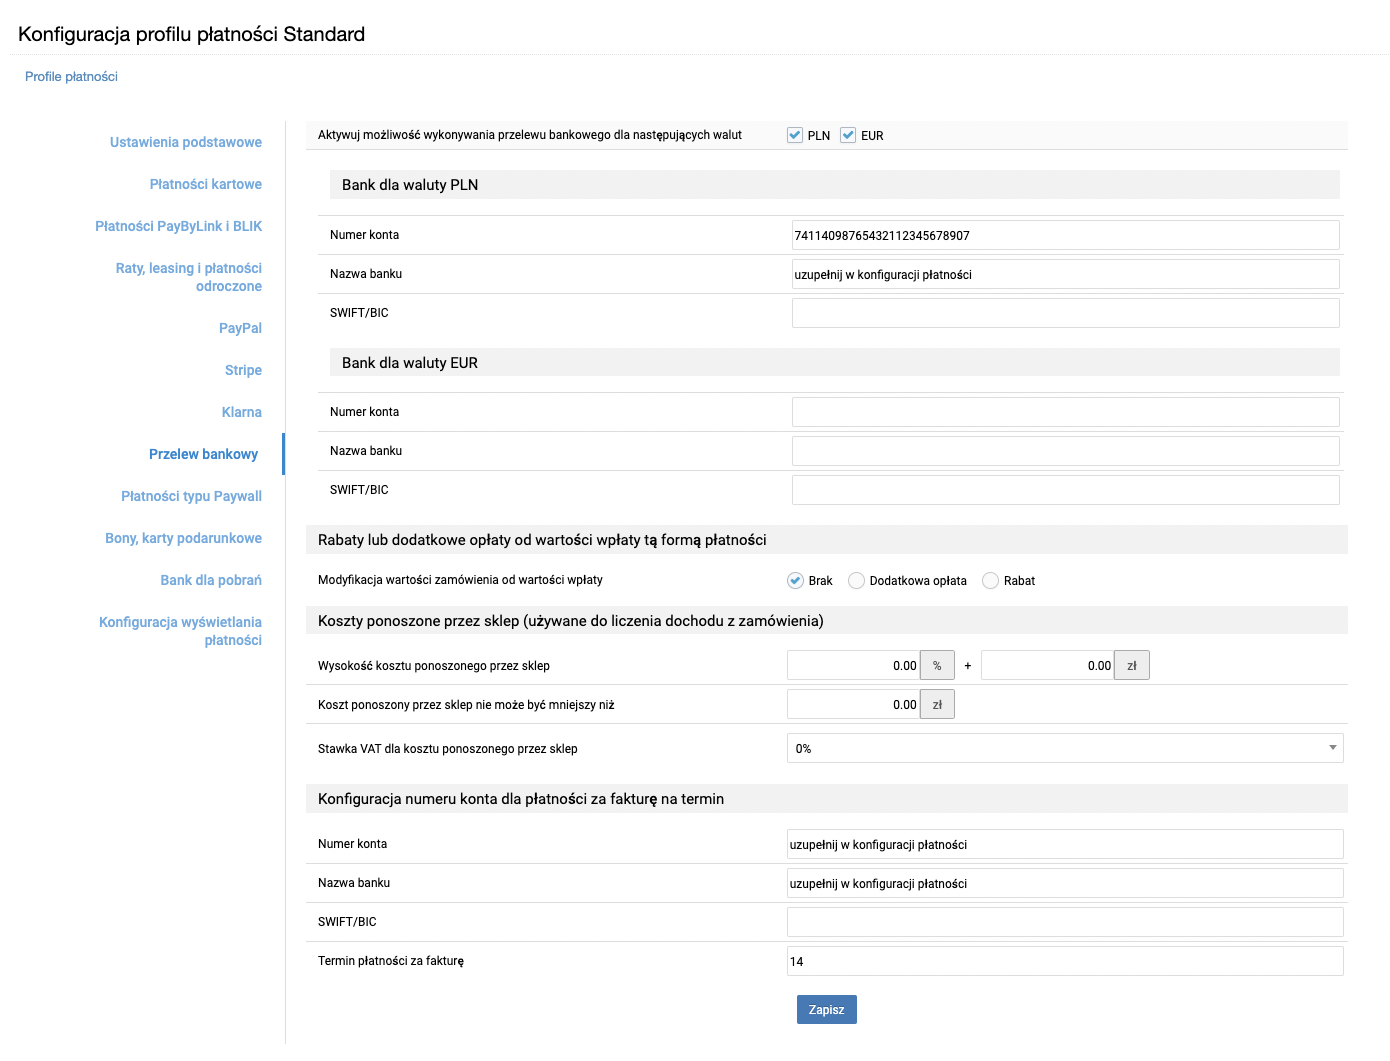The image size is (1390, 1061).
Task: Click the EUR SWIFT/BIC field
Action: [1066, 490]
